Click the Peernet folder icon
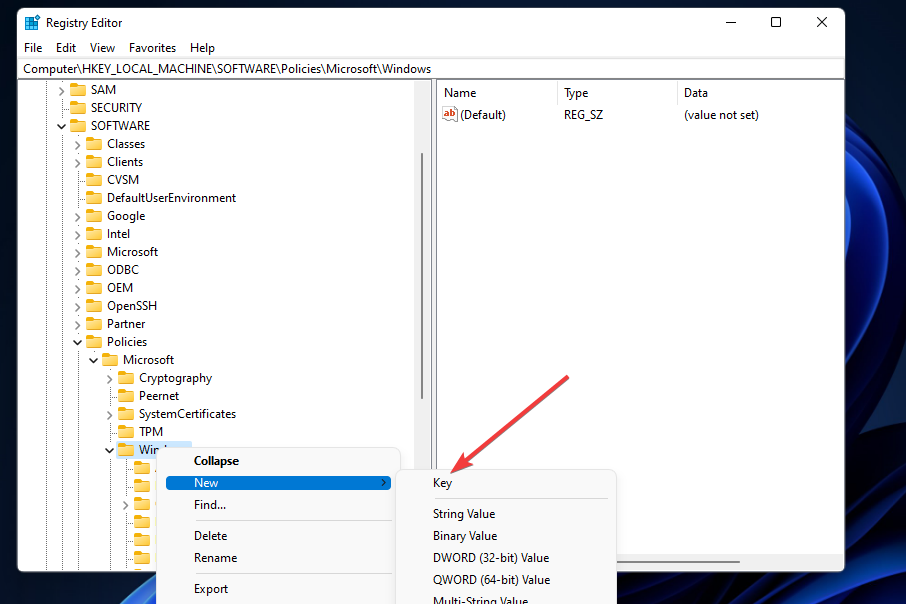This screenshot has height=604, width=906. [x=125, y=395]
